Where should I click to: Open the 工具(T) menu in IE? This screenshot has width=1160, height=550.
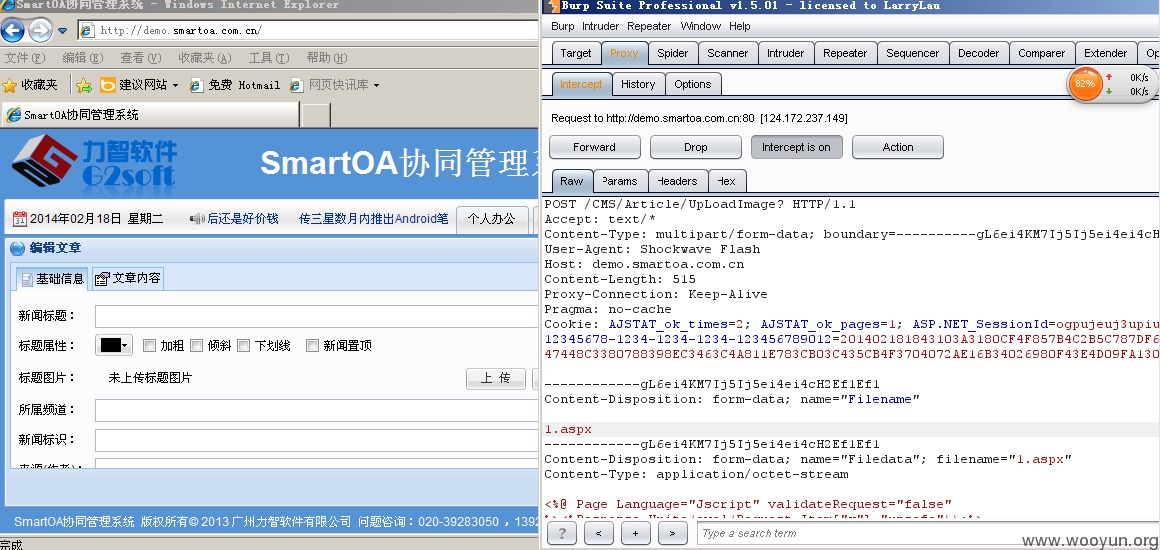click(x=269, y=58)
